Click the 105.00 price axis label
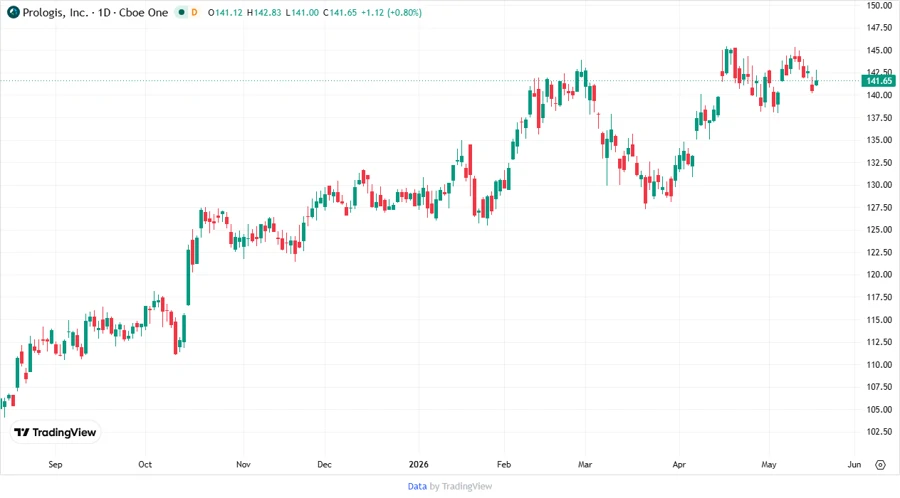The height and width of the screenshot is (498, 900). pyautogui.click(x=879, y=409)
